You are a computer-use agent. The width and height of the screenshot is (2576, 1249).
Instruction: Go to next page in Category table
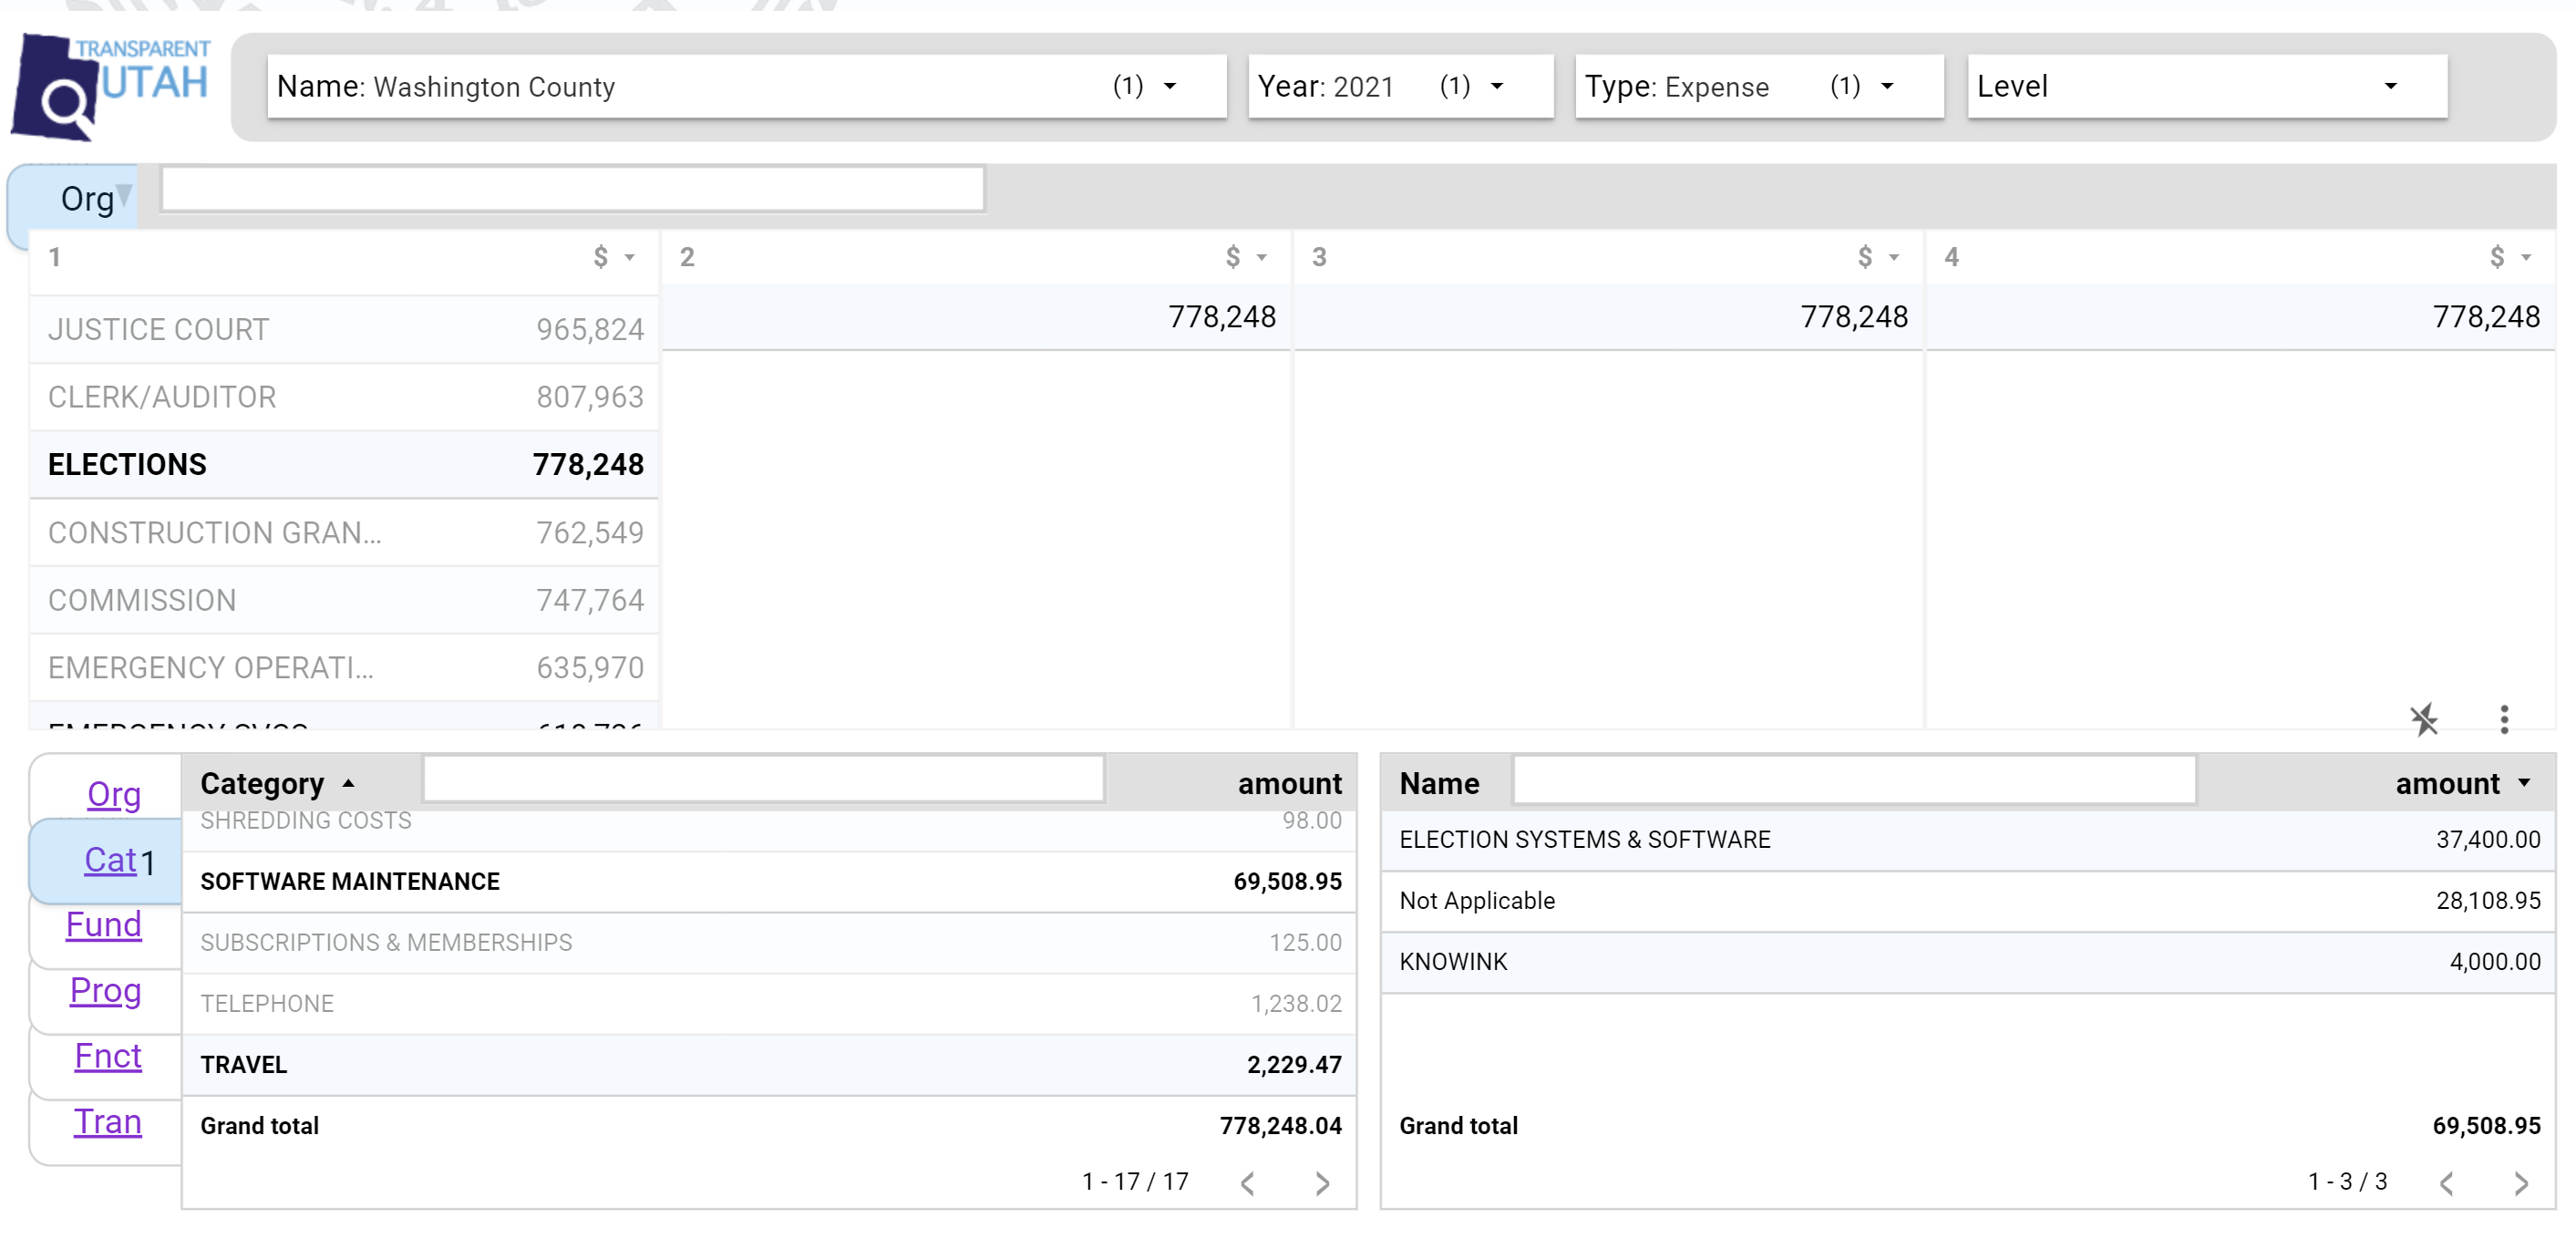coord(1322,1184)
